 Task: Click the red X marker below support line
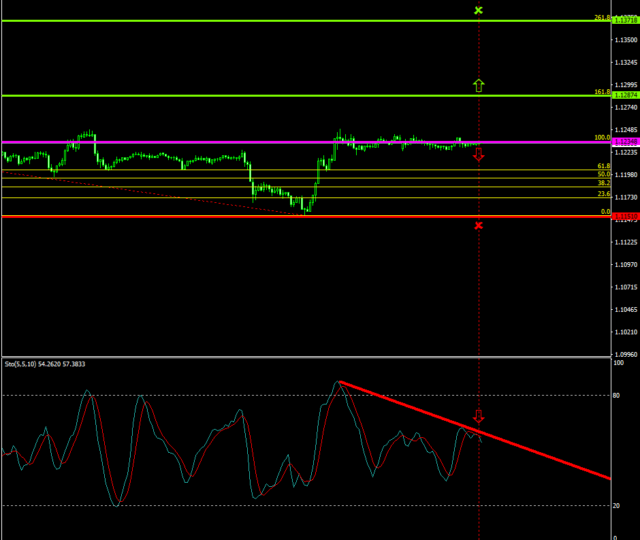pyautogui.click(x=478, y=226)
